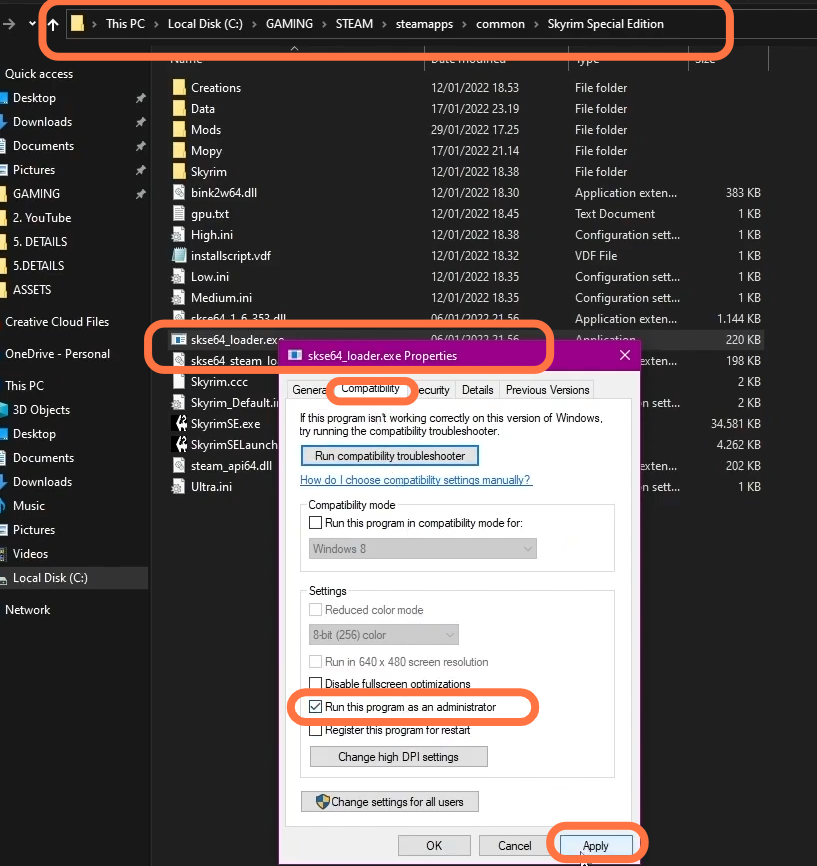Select the Mopy folder icon
Image resolution: width=817 pixels, height=866 pixels.
[x=178, y=150]
